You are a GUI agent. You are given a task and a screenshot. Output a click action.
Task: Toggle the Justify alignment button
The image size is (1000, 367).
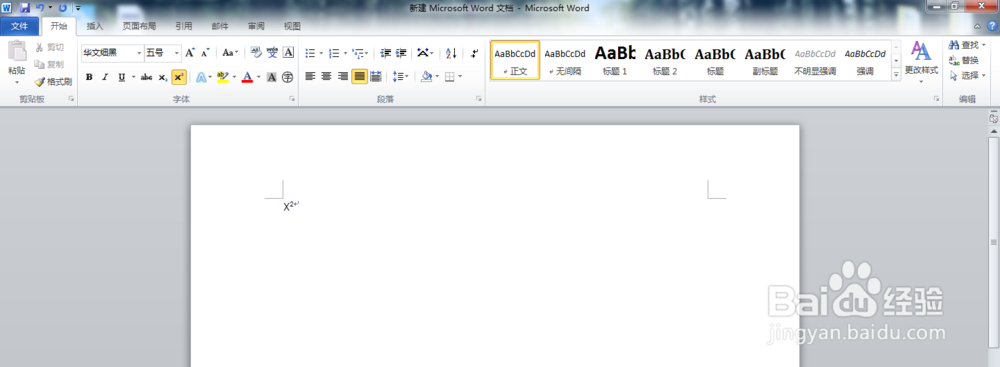click(360, 77)
